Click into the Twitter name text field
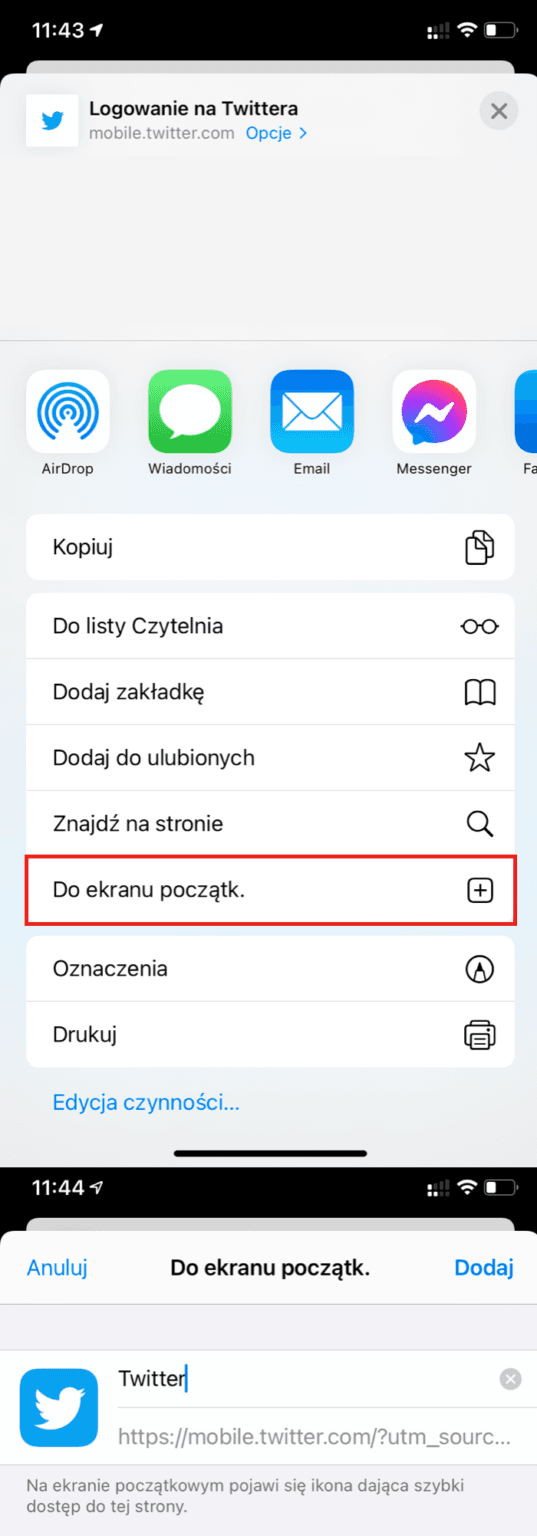This screenshot has width=537, height=1536. (x=305, y=1380)
